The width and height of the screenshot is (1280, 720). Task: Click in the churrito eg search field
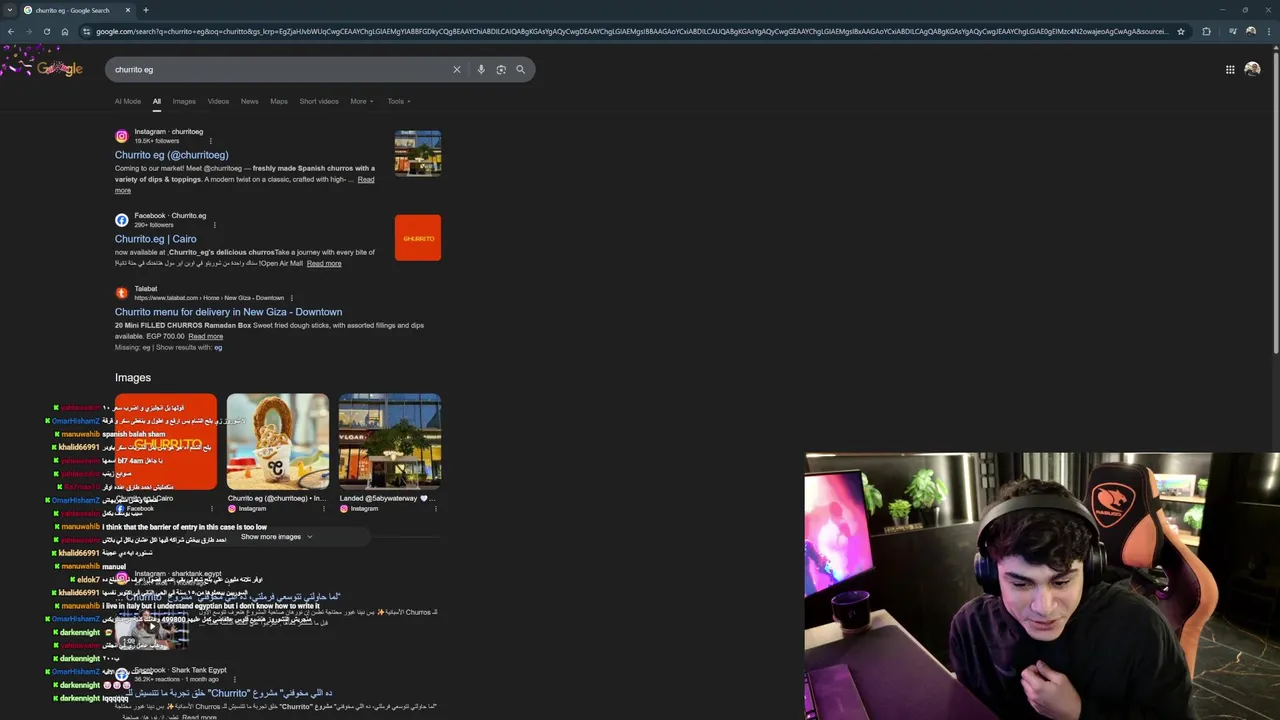[280, 70]
